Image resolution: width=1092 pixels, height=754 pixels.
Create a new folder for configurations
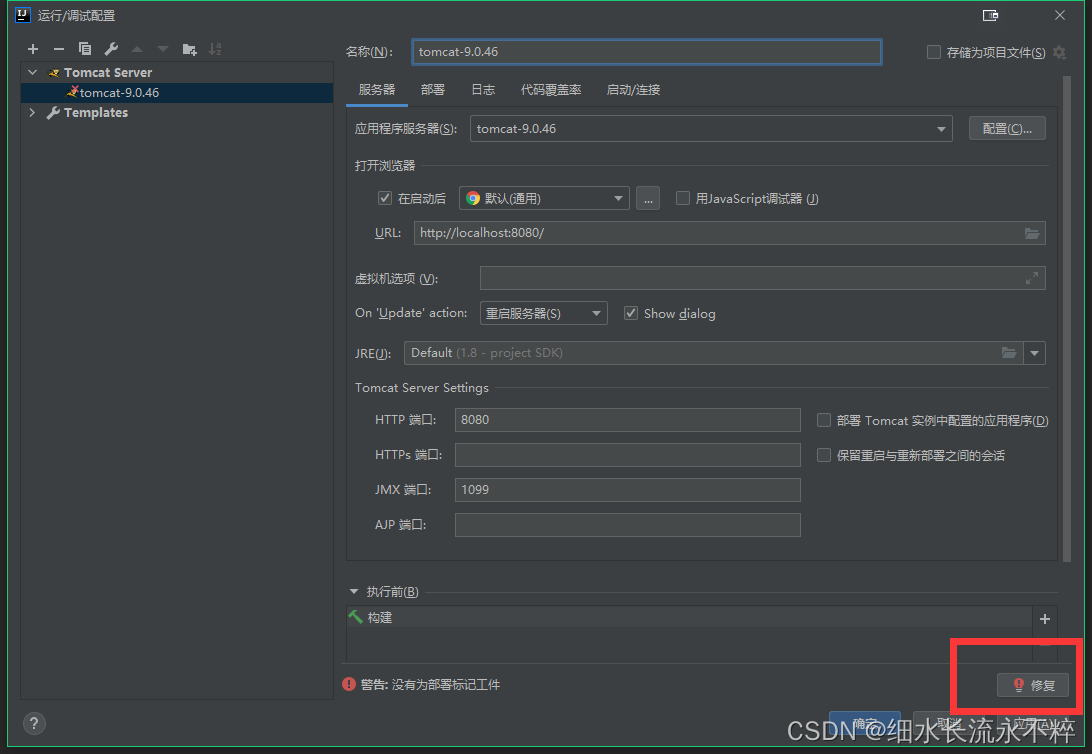pyautogui.click(x=189, y=49)
